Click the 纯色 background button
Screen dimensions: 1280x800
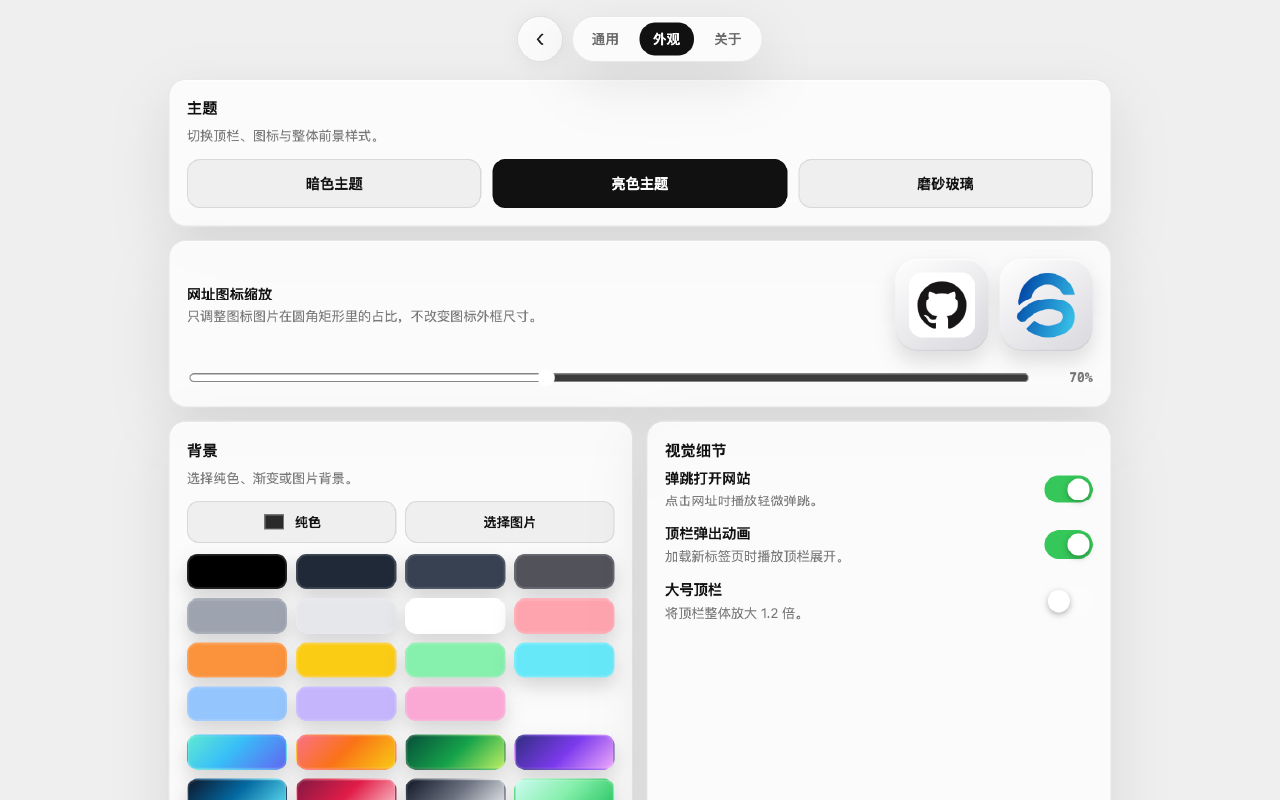tap(291, 522)
